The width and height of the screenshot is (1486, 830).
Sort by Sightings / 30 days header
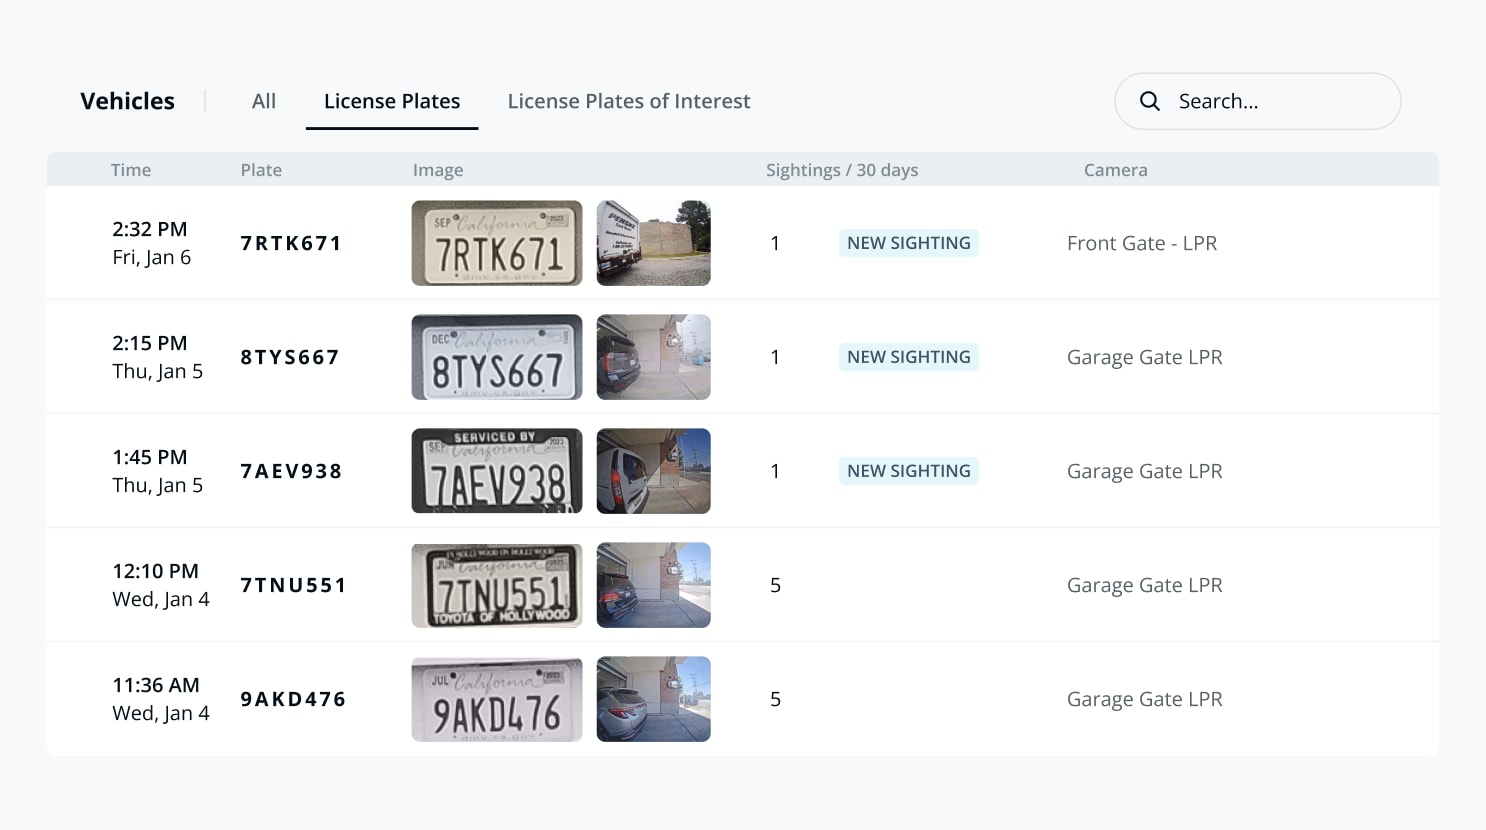[842, 170]
